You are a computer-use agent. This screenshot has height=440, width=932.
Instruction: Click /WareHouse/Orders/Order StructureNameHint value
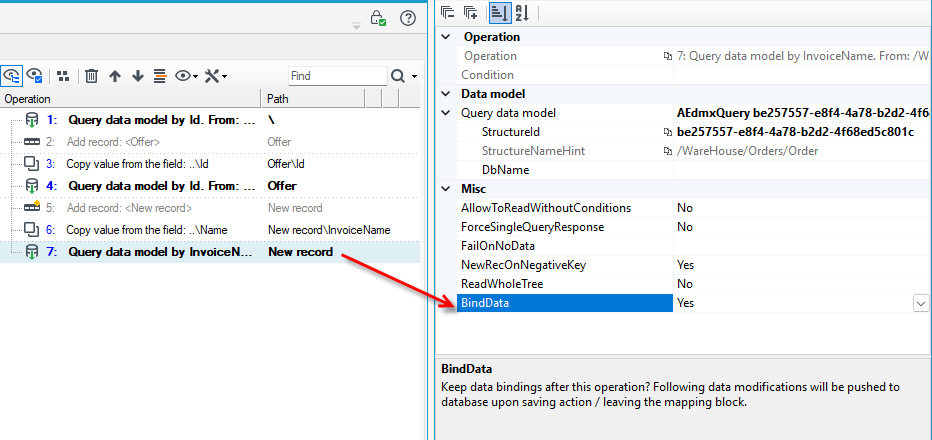pos(748,151)
